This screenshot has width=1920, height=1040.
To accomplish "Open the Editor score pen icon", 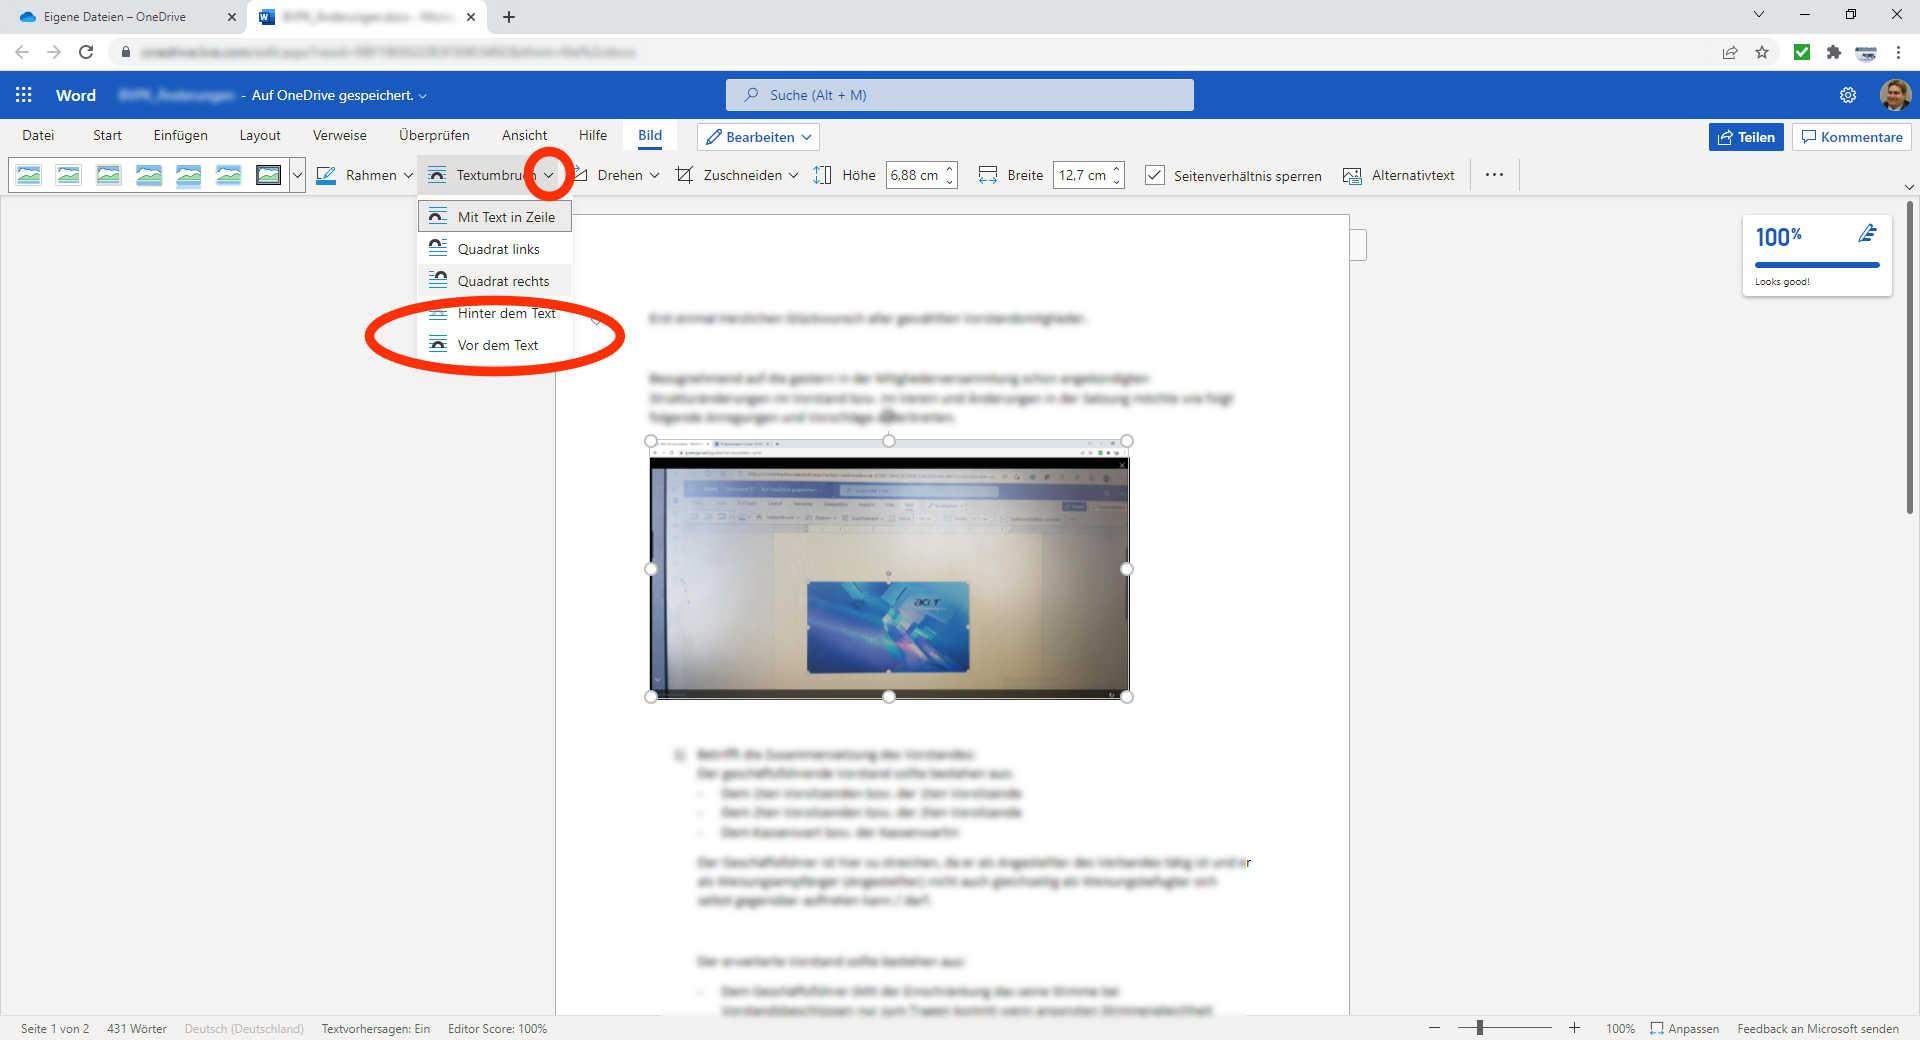I will click(x=1867, y=234).
